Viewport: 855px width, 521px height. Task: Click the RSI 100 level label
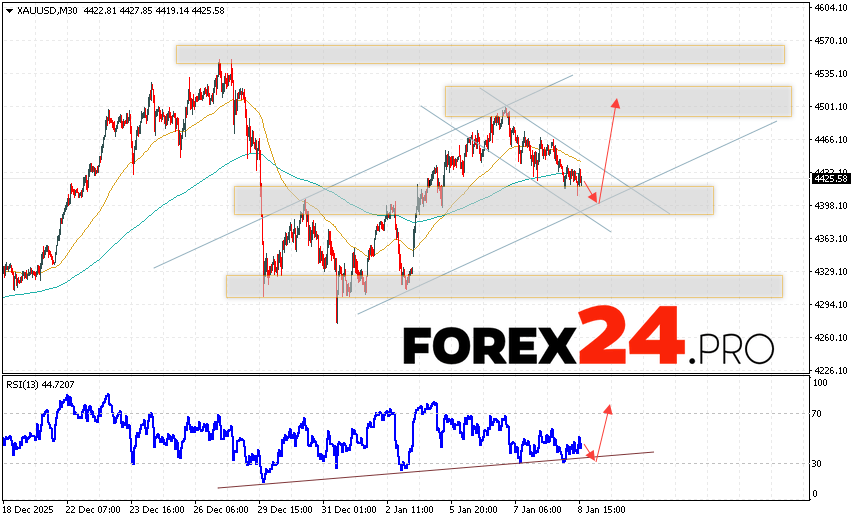click(820, 383)
